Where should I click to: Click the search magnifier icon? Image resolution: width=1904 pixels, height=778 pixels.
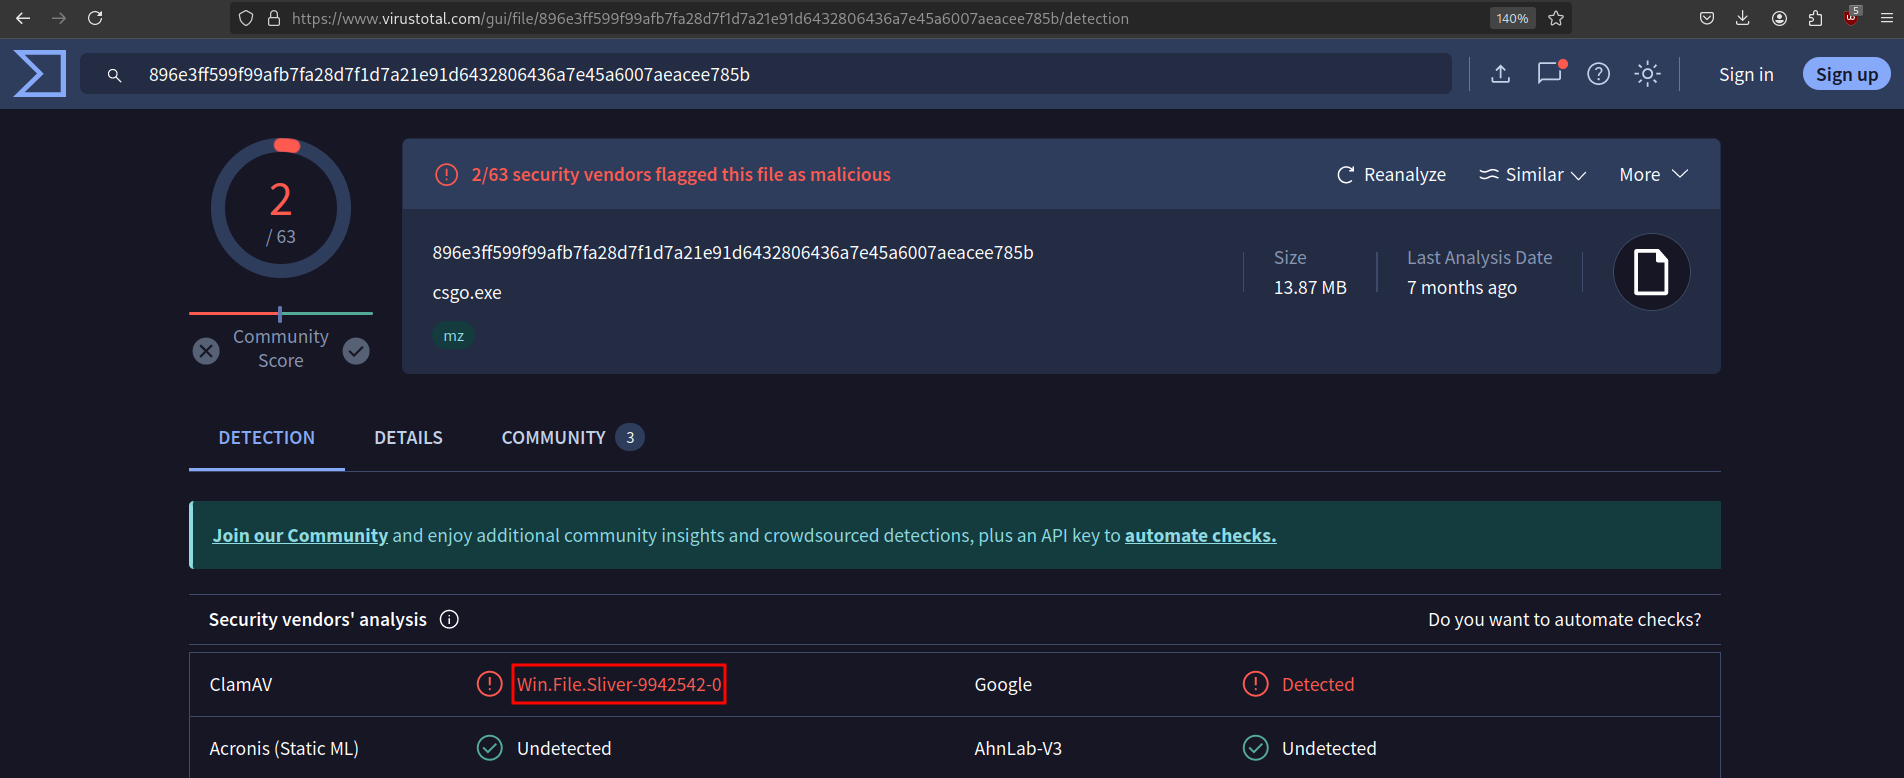[x=114, y=75]
